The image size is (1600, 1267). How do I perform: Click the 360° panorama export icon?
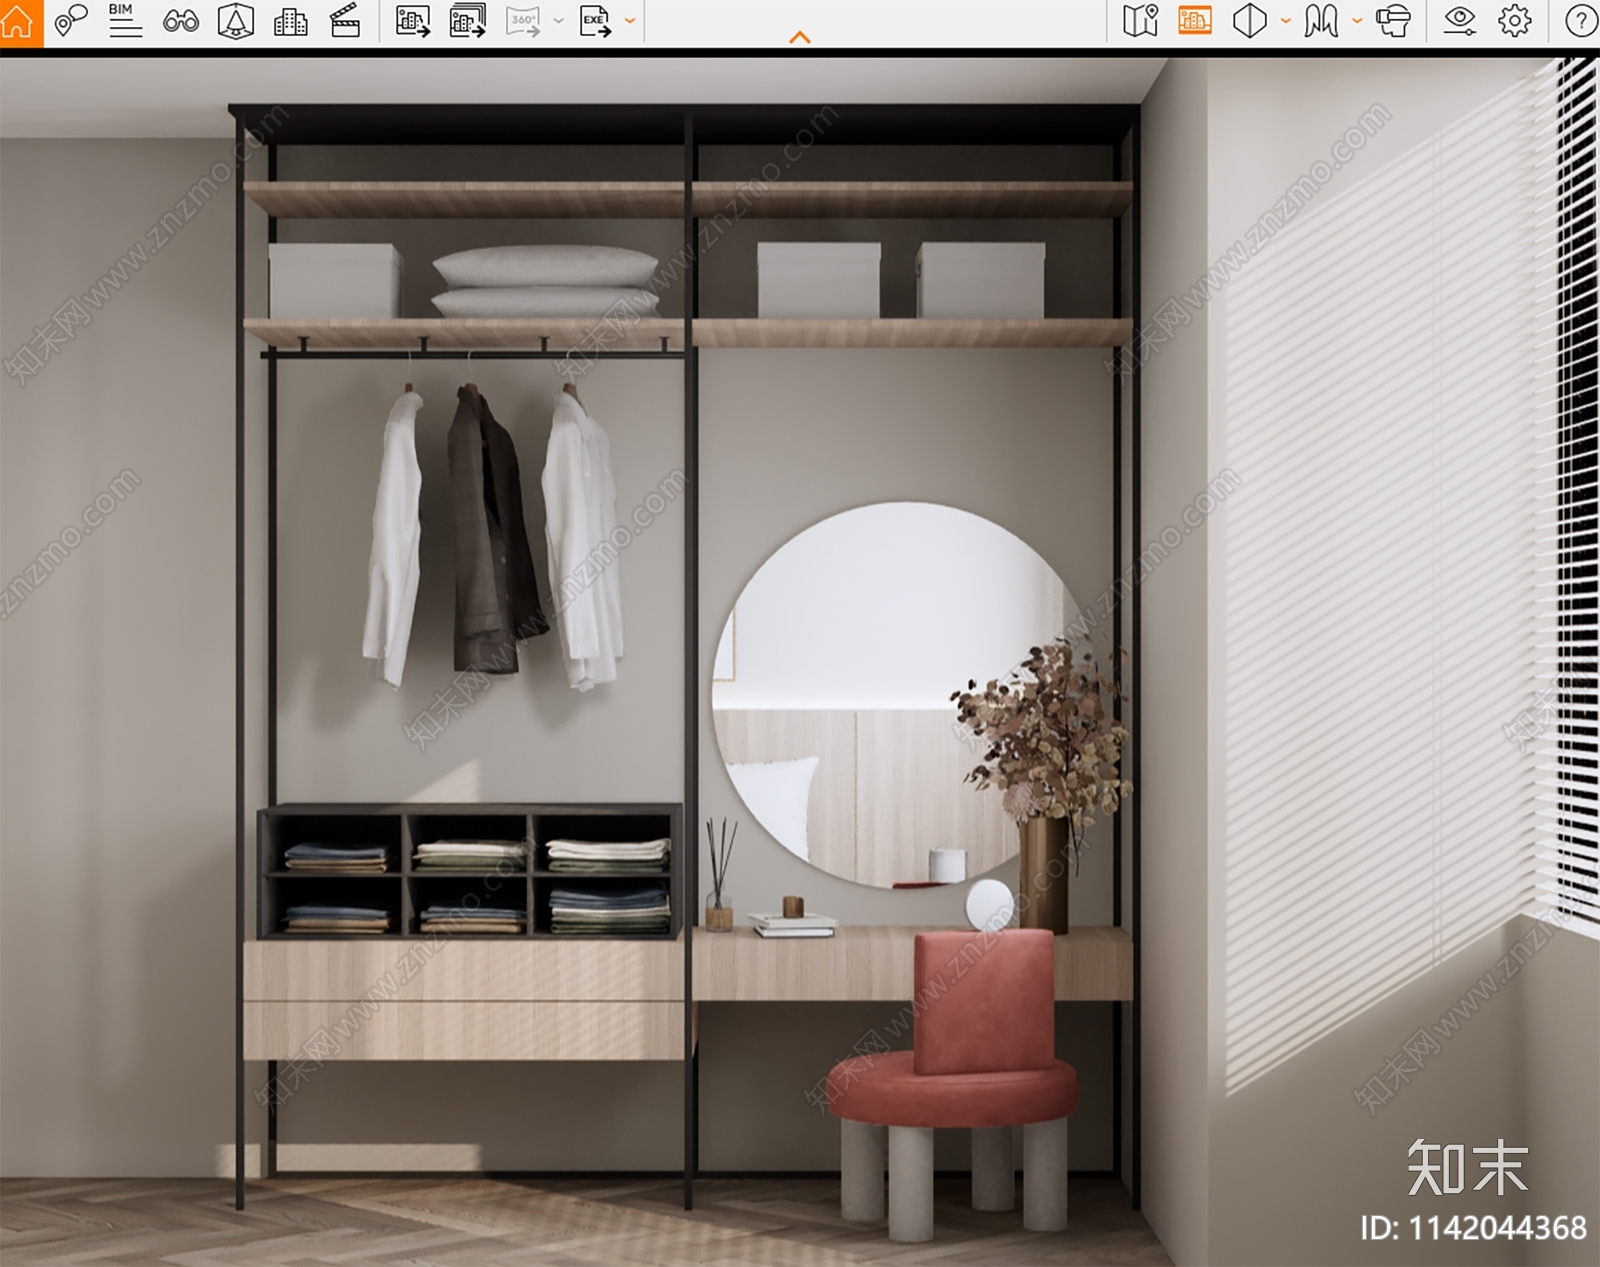(x=524, y=21)
